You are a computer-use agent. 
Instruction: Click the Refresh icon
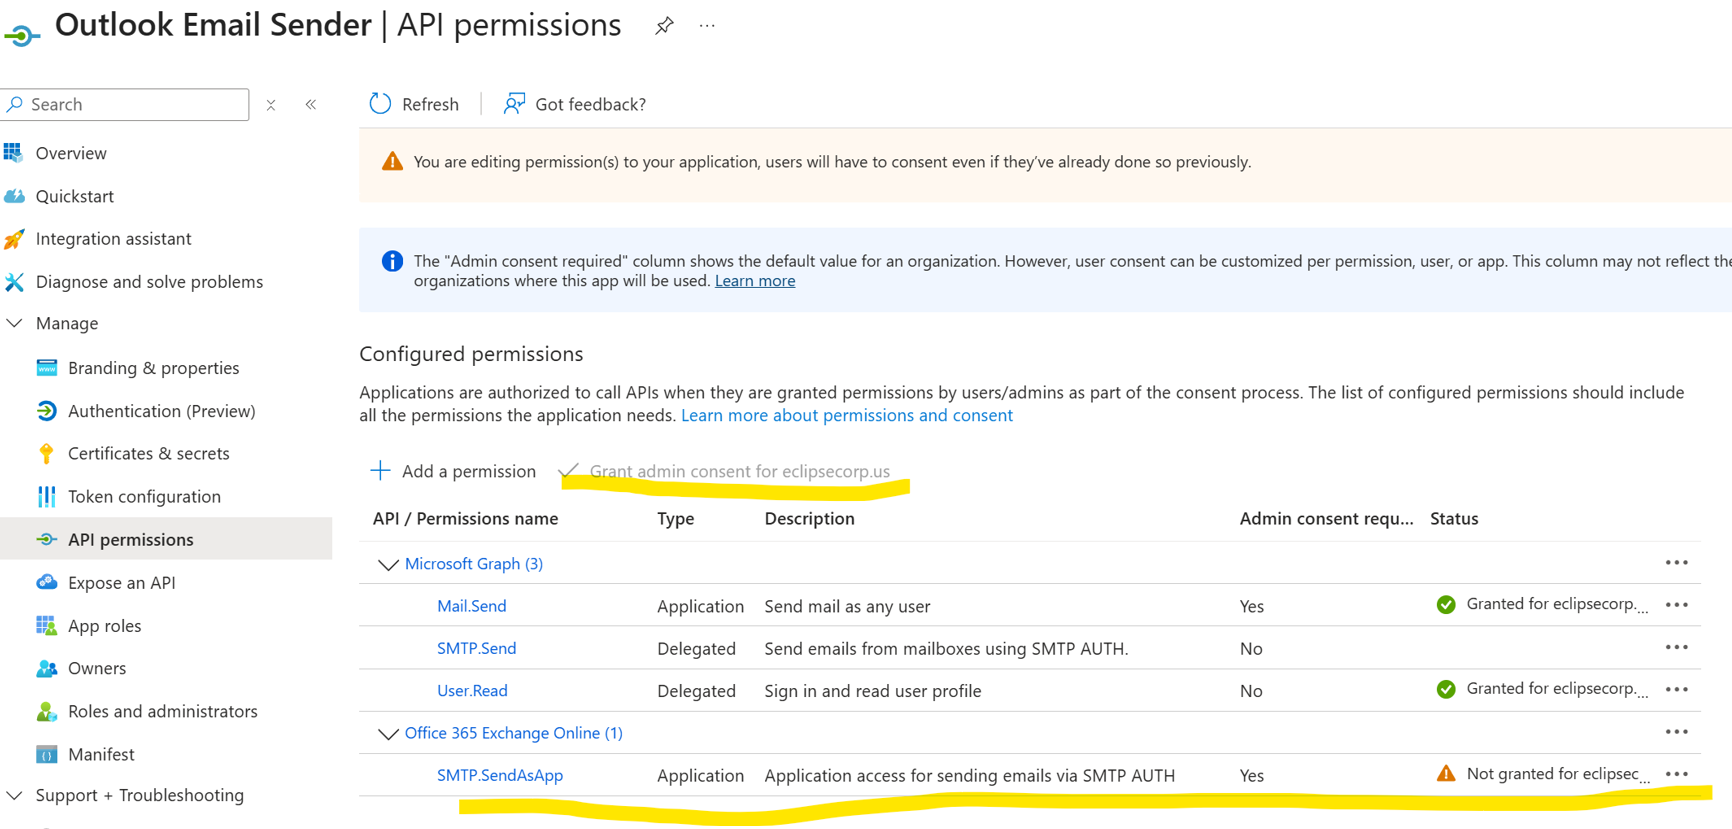coord(381,104)
